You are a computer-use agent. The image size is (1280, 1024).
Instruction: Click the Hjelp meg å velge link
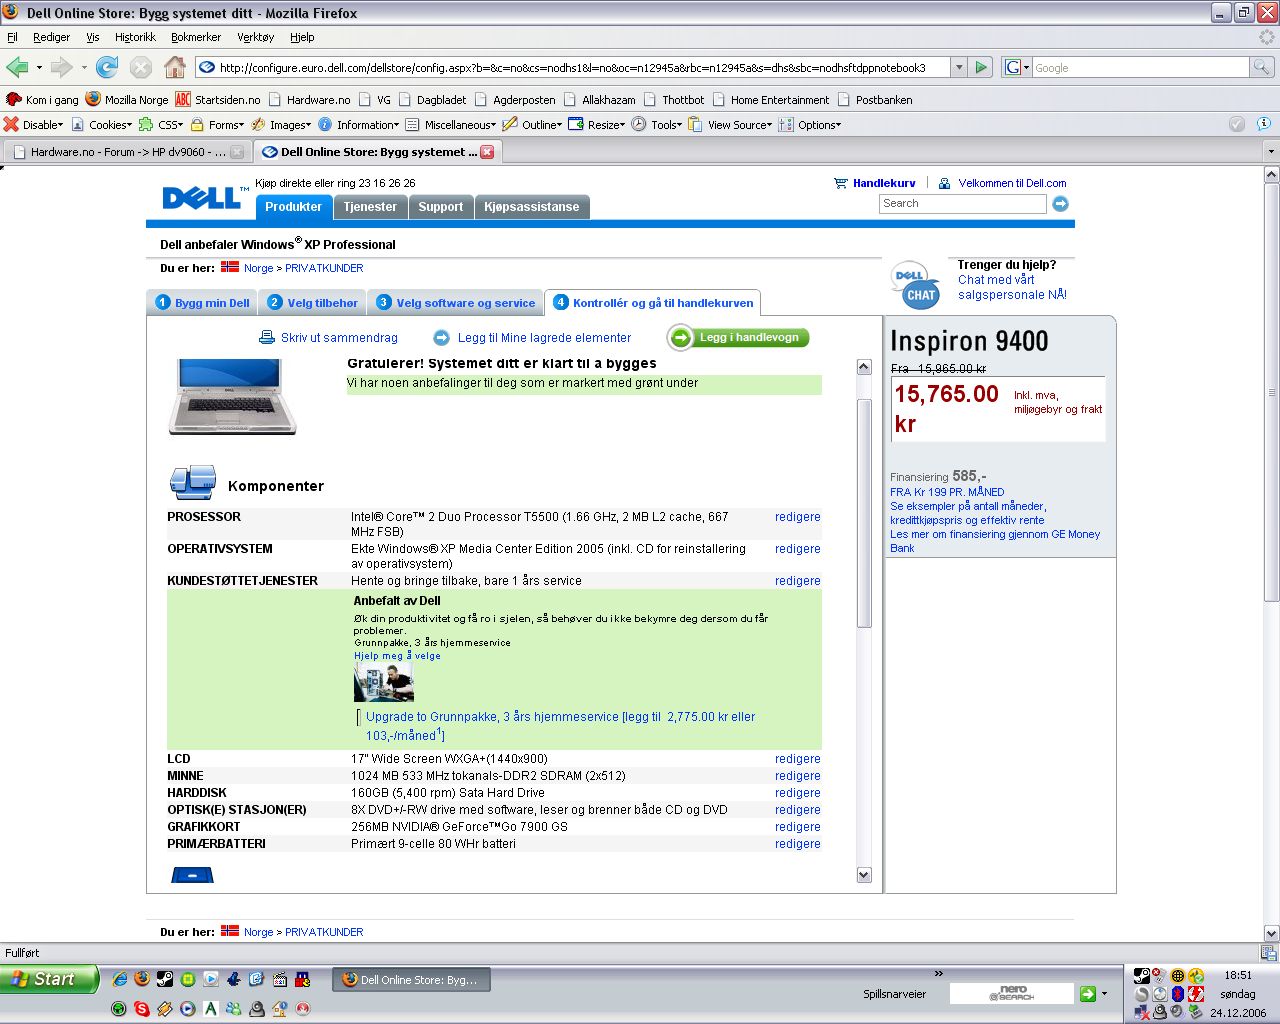click(397, 656)
